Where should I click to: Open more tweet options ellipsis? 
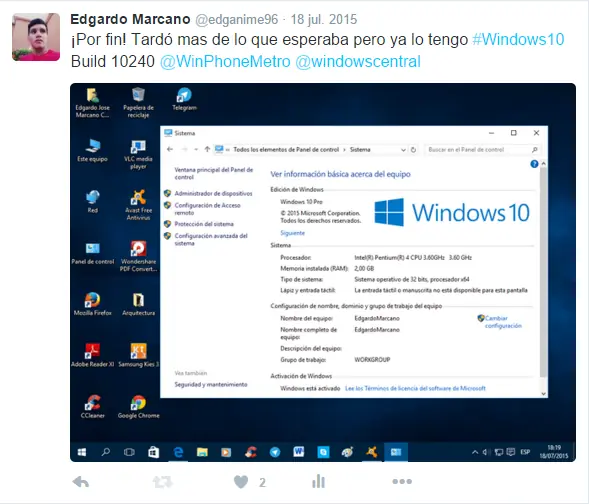(402, 481)
